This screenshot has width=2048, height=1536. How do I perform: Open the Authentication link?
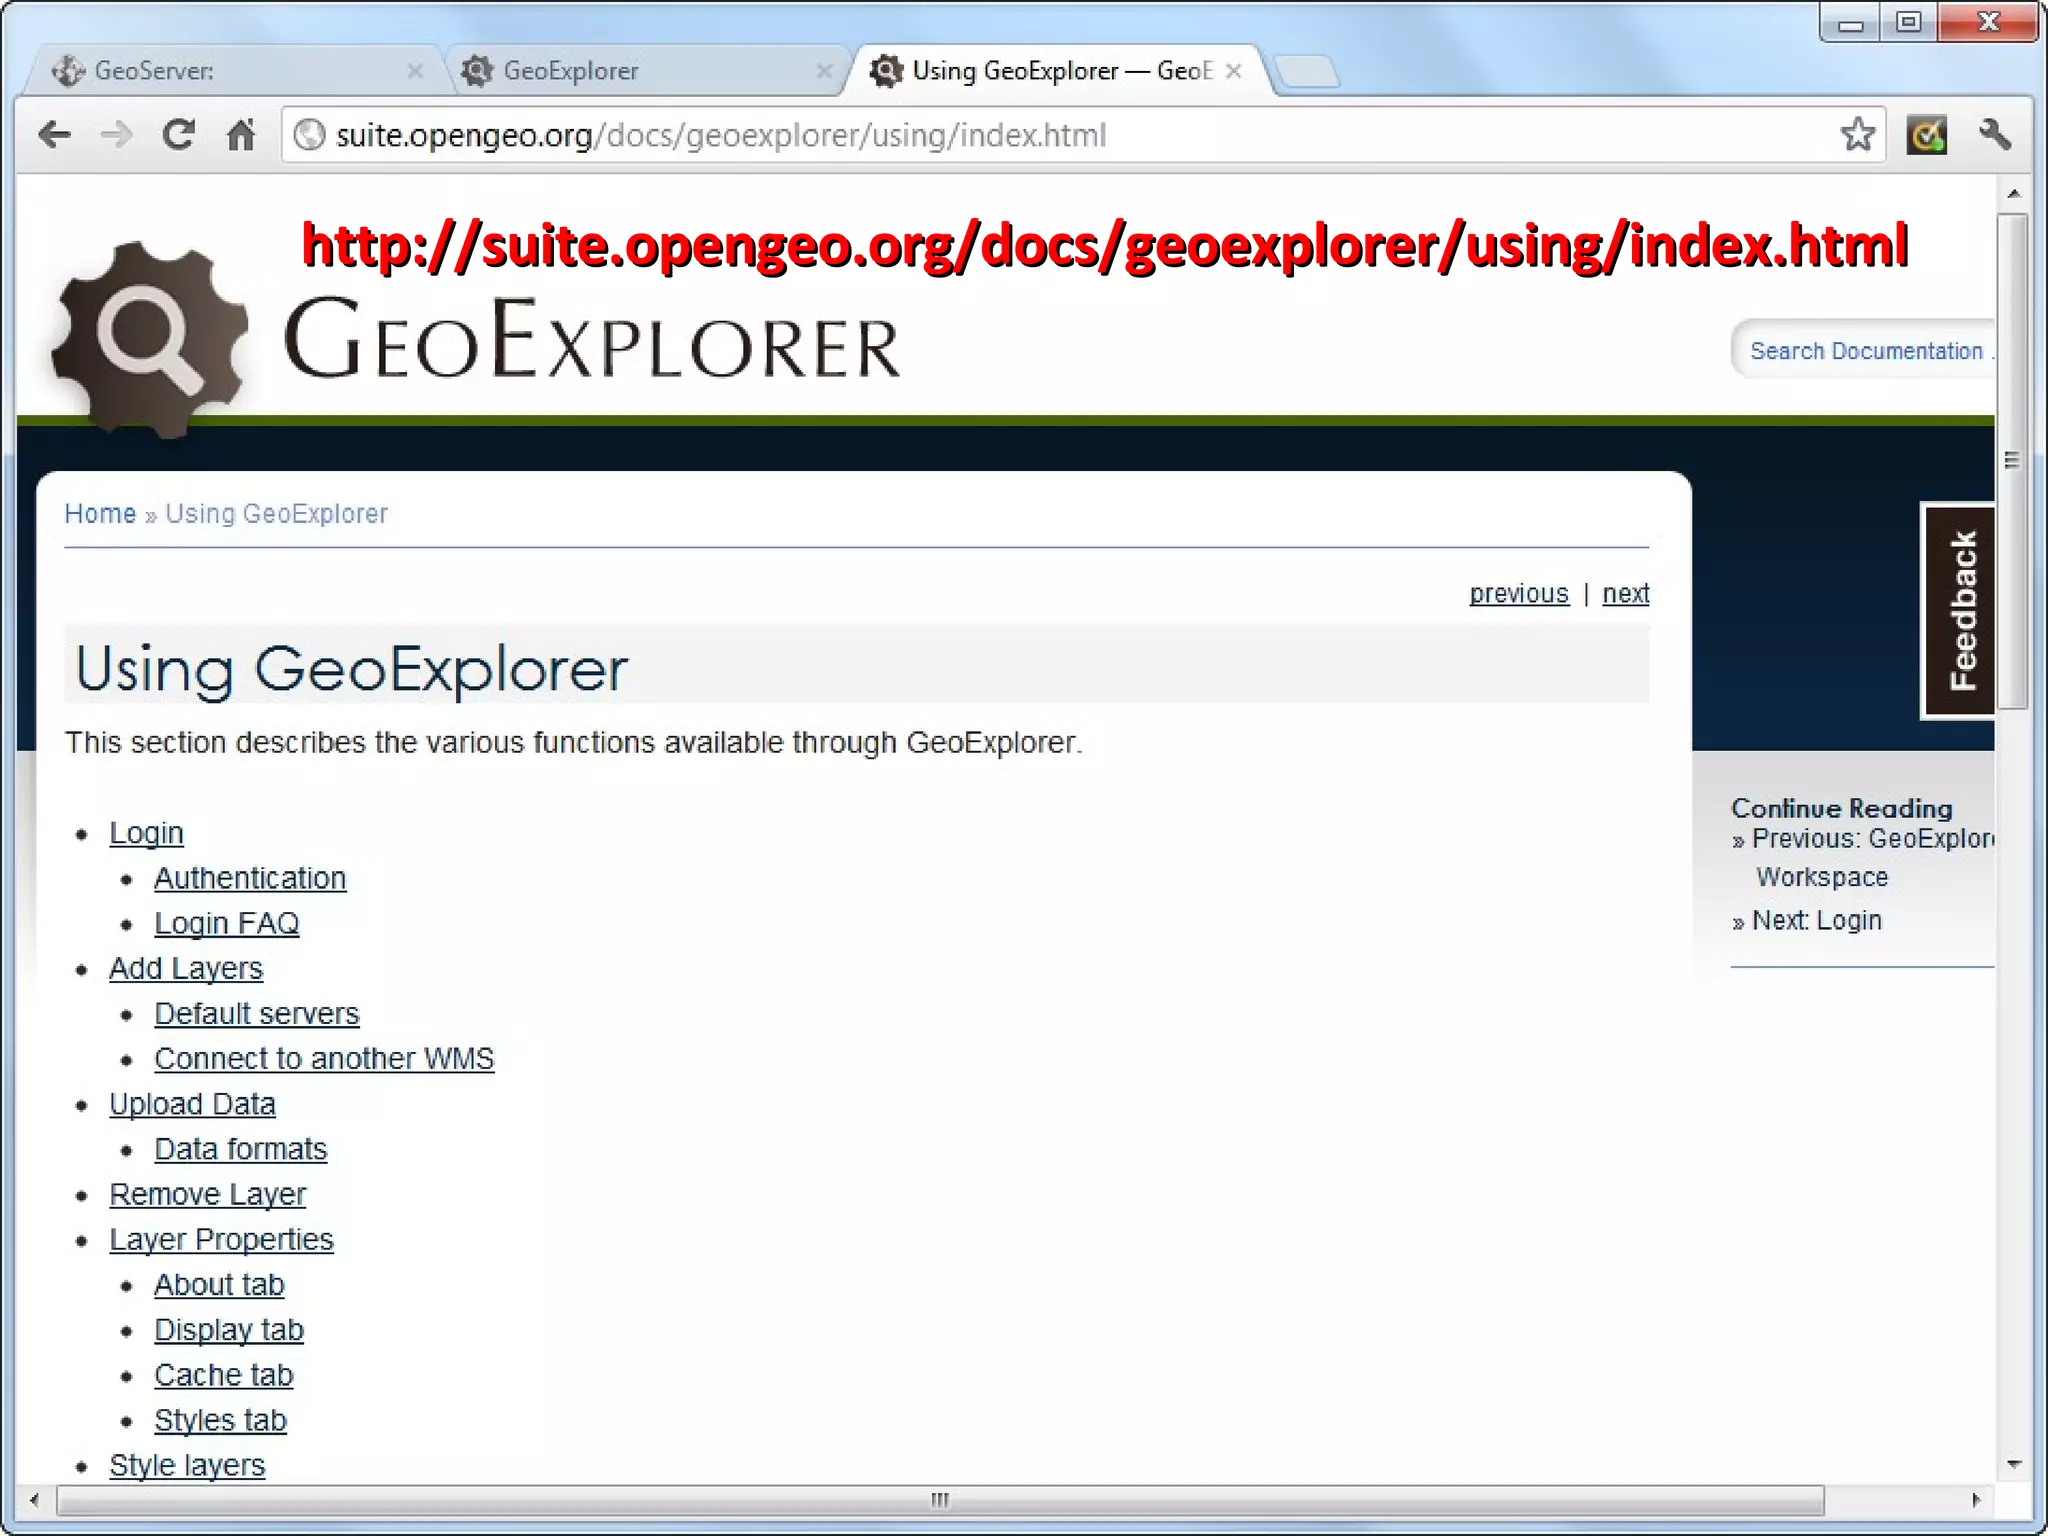[x=250, y=878]
